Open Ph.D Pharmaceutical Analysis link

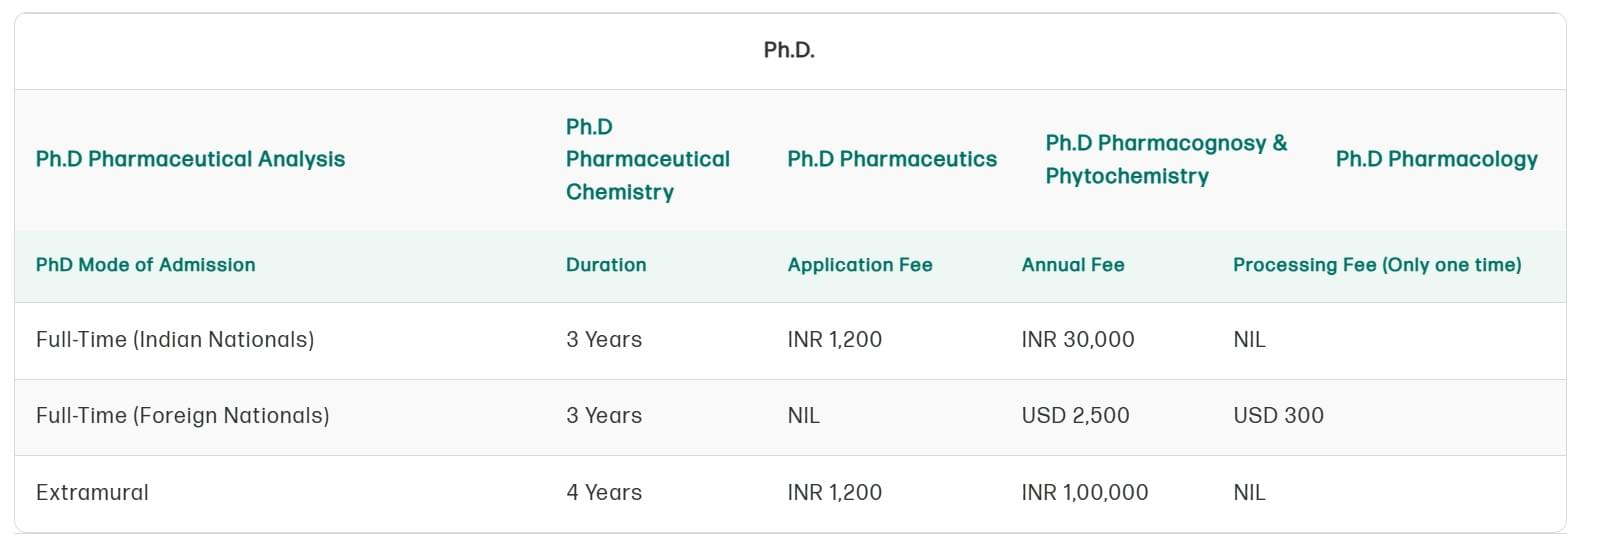point(190,159)
